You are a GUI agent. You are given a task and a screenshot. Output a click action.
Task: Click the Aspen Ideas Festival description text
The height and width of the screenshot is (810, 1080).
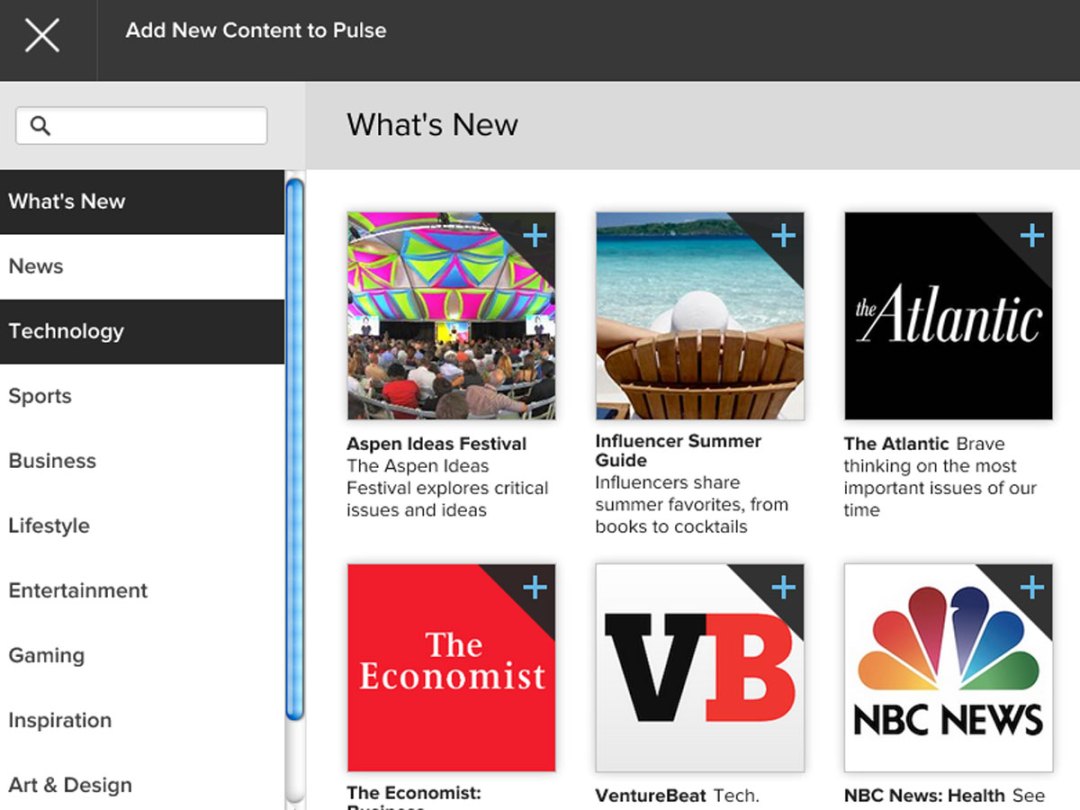click(448, 488)
